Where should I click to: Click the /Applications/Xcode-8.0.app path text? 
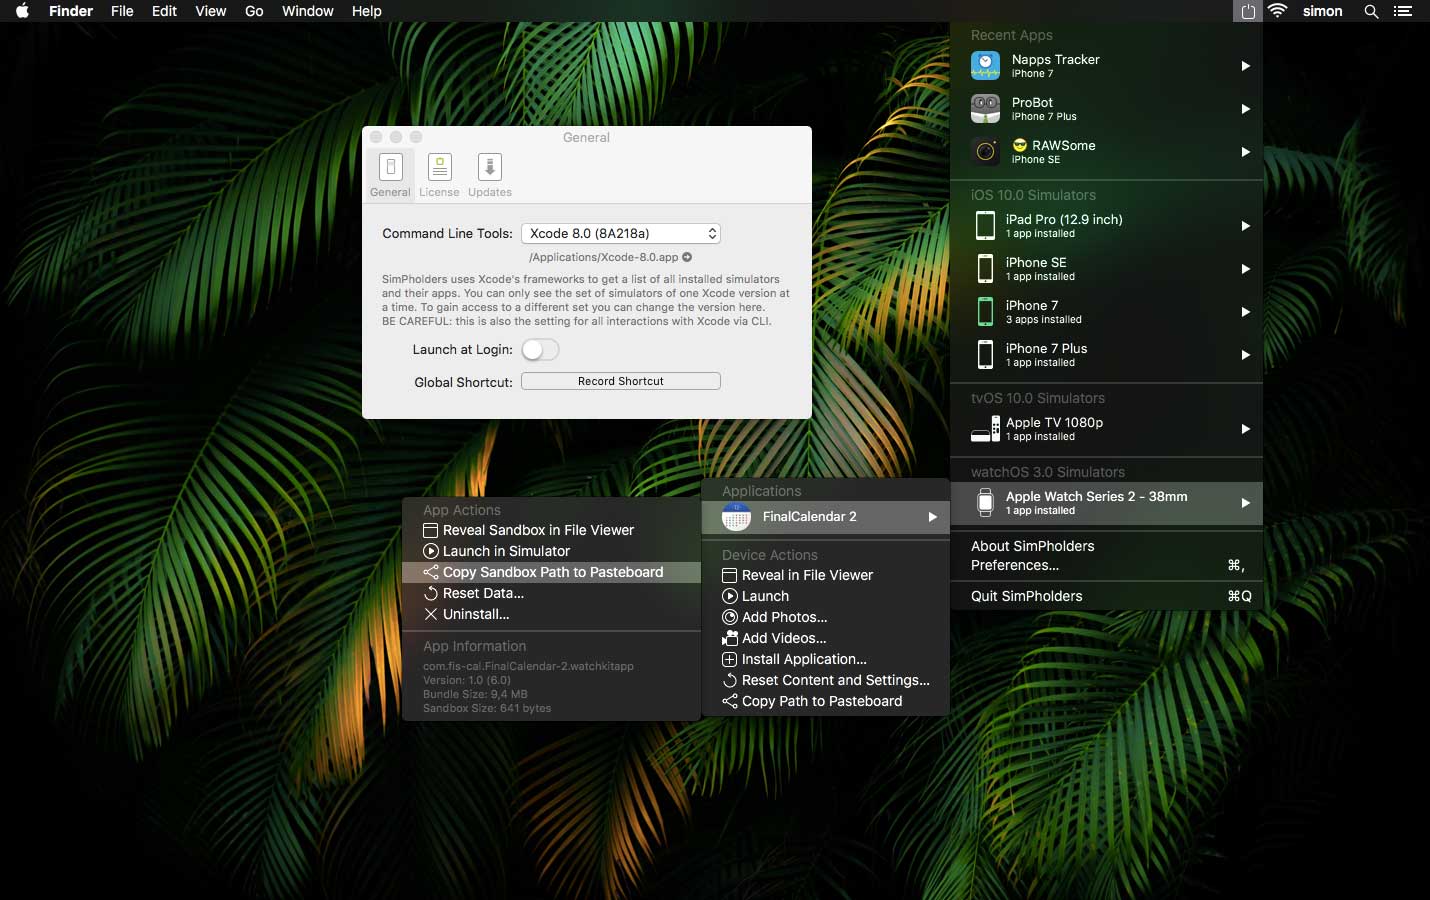pos(604,257)
